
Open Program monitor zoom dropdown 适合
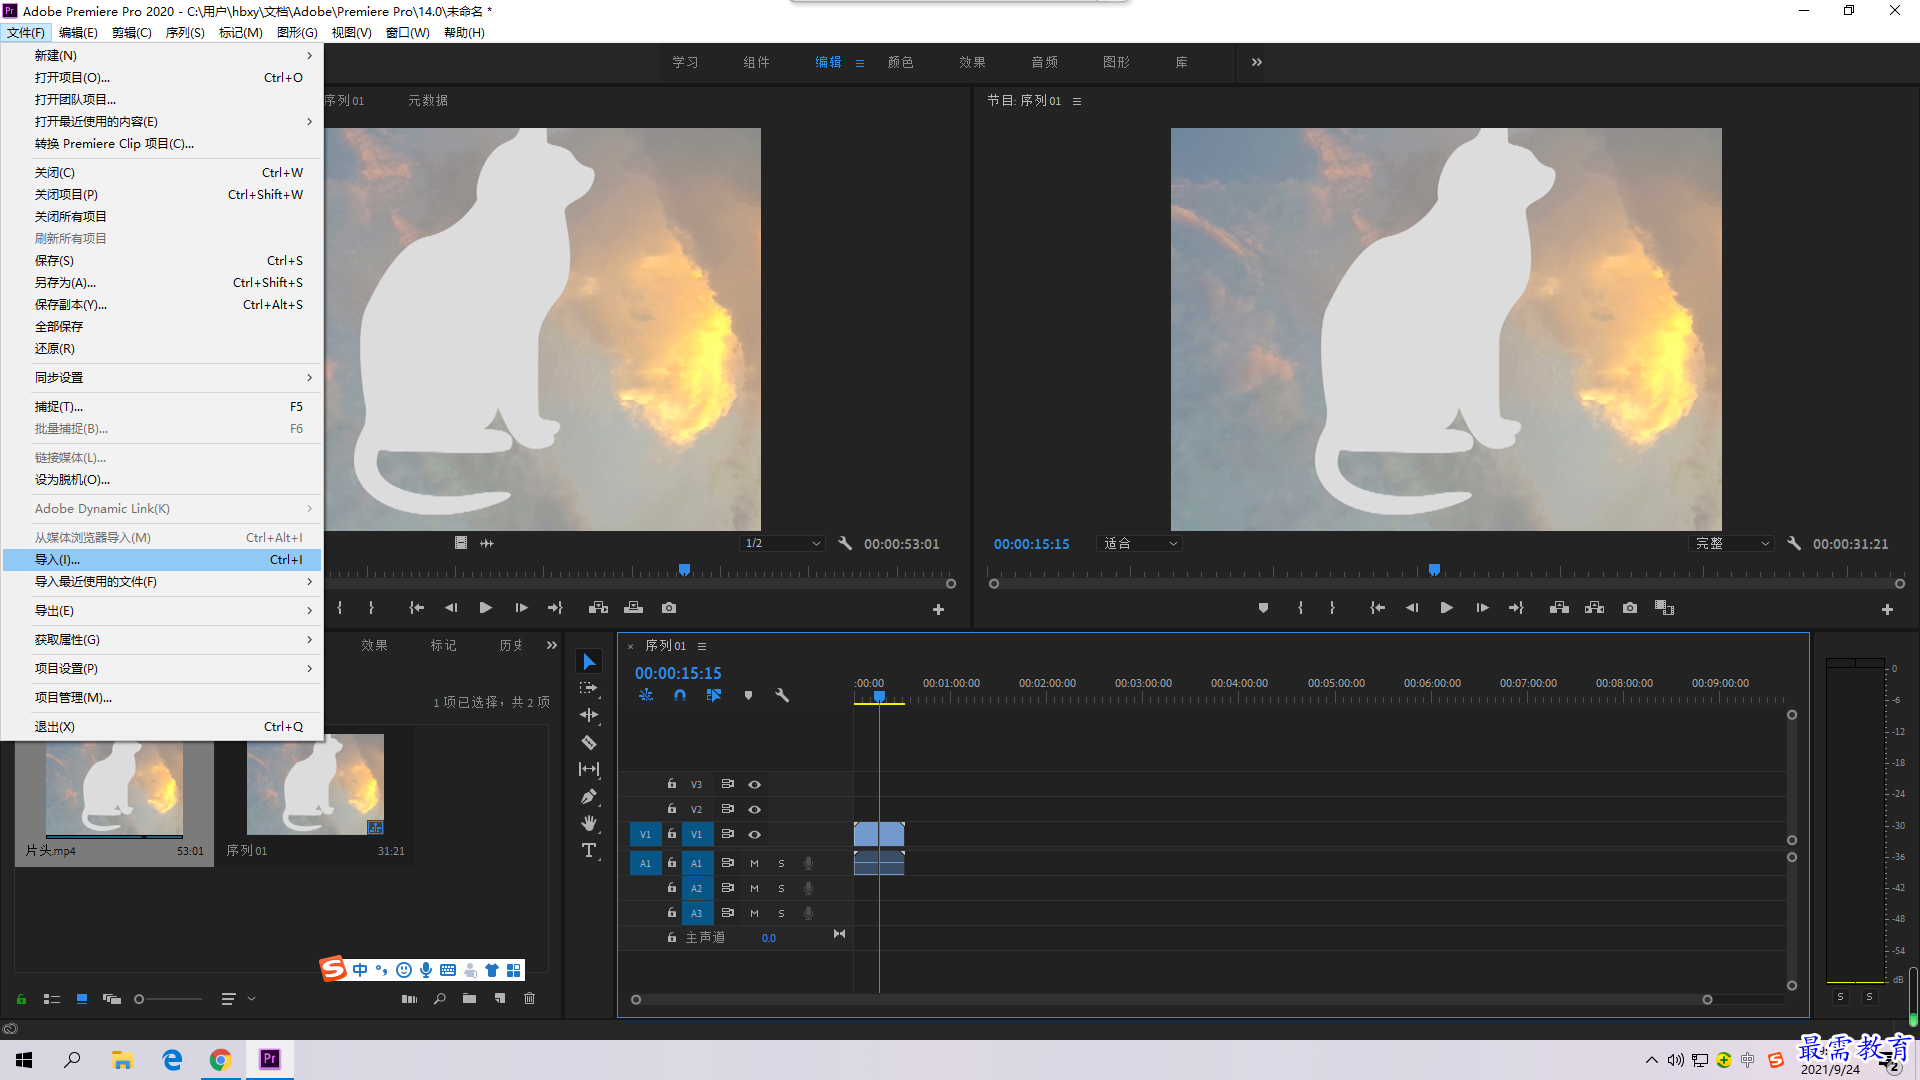(x=1140, y=544)
